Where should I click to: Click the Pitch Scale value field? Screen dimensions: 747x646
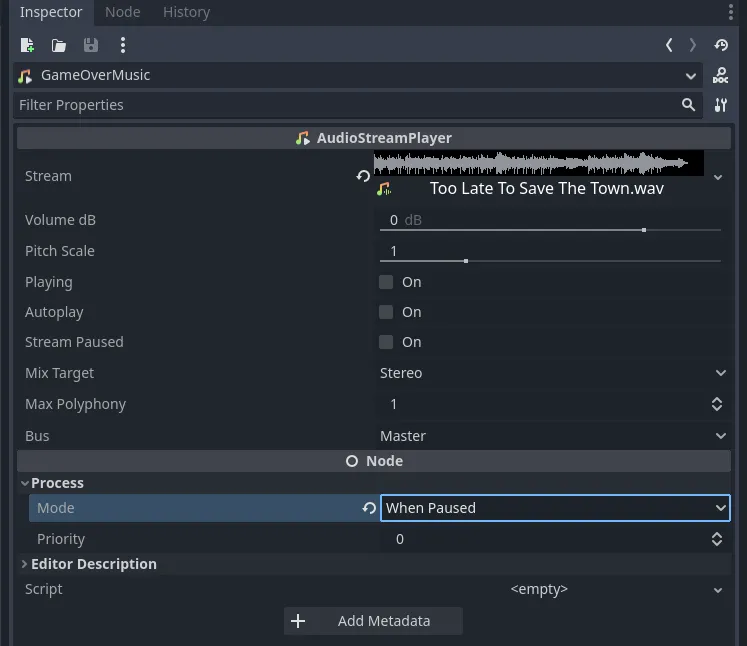[x=550, y=251]
